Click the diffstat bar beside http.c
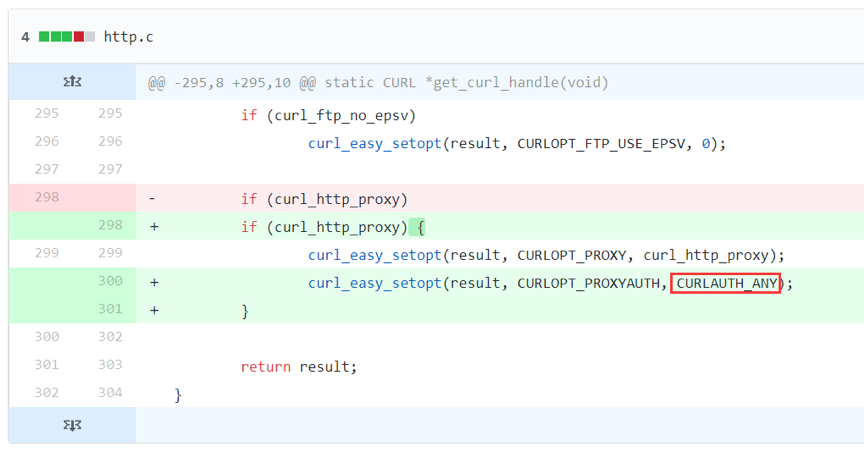Image resolution: width=864 pixels, height=456 pixels. 67,37
